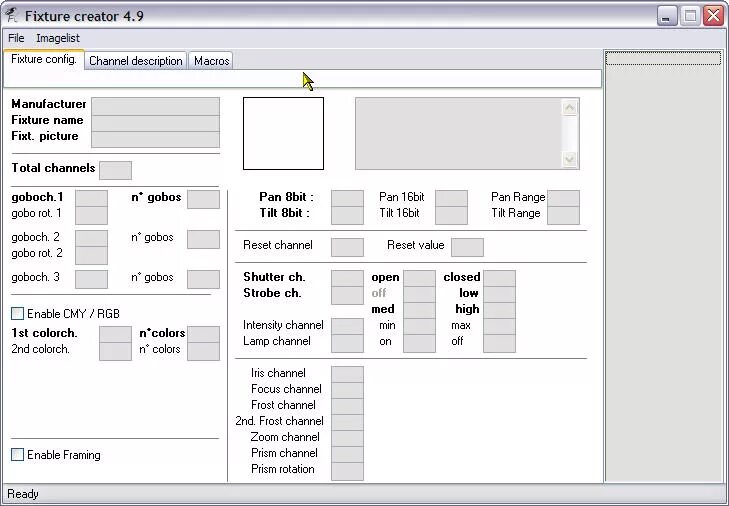Screen dimensions: 729x506
Task: Select the dotted item in right list panel
Action: (x=663, y=58)
